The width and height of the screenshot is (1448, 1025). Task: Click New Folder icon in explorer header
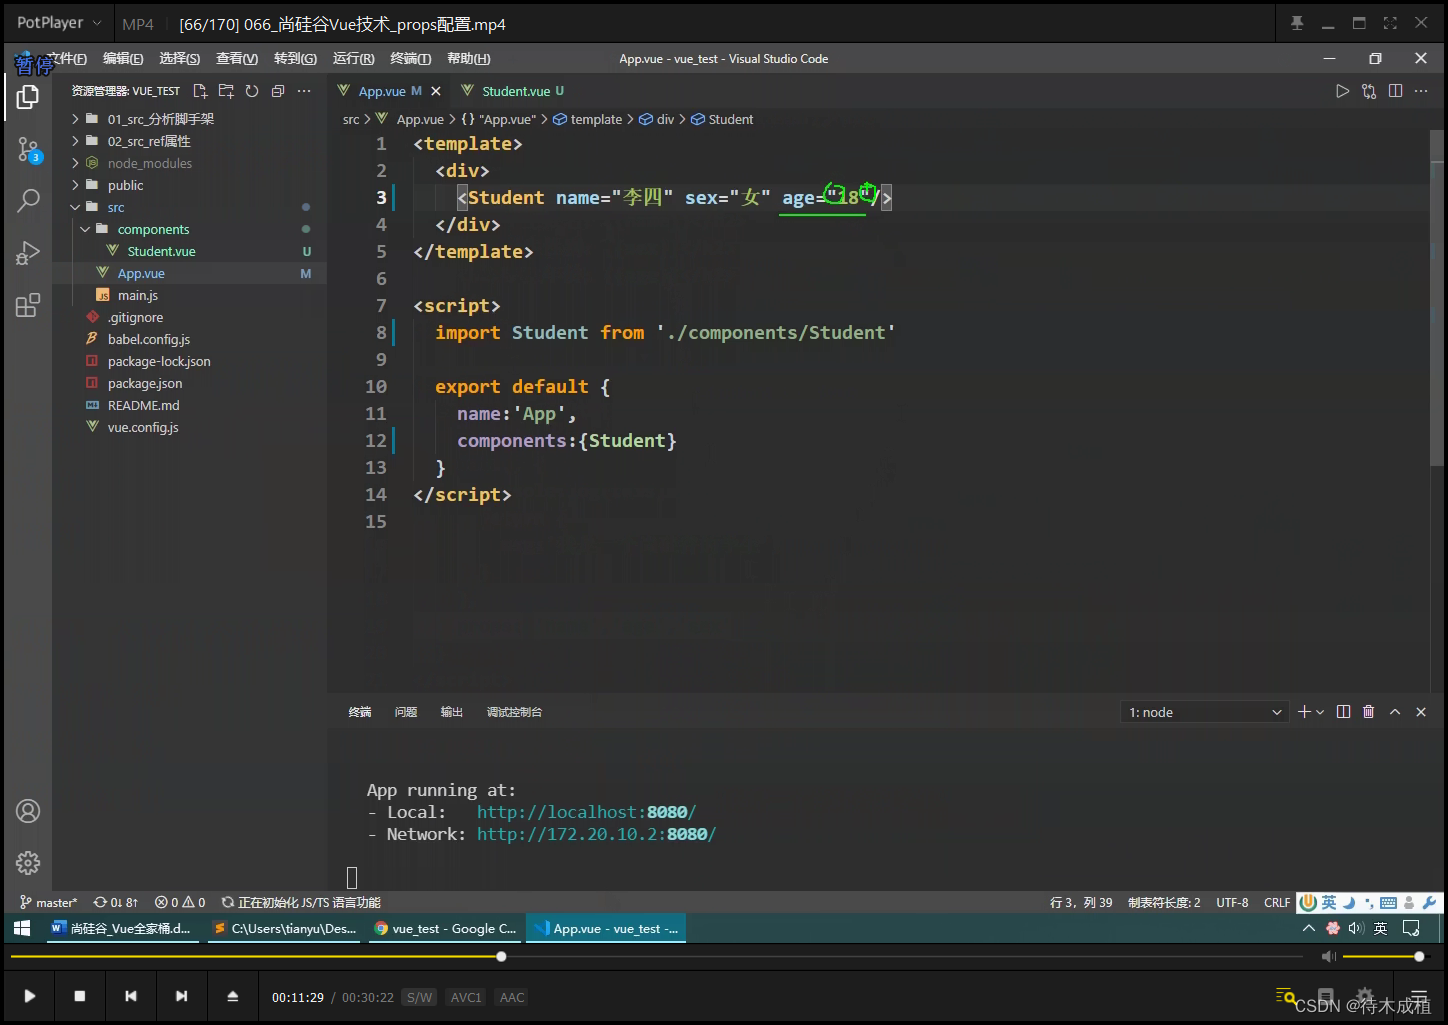tap(226, 91)
